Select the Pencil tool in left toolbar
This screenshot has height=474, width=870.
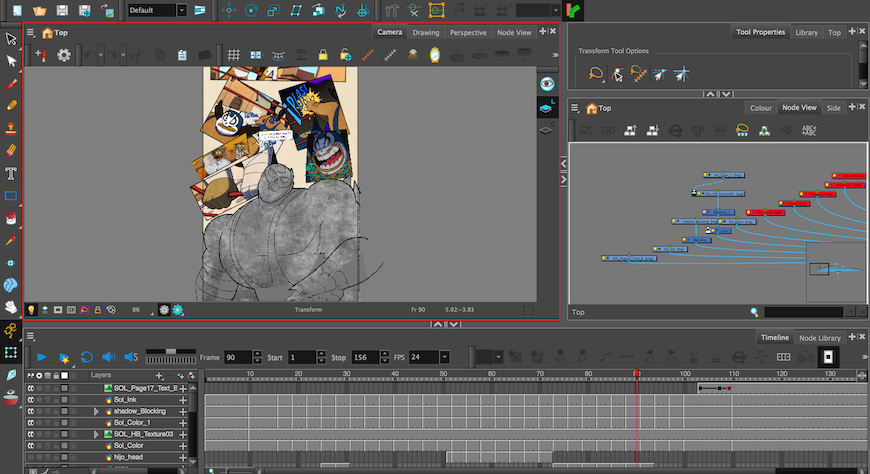[11, 105]
